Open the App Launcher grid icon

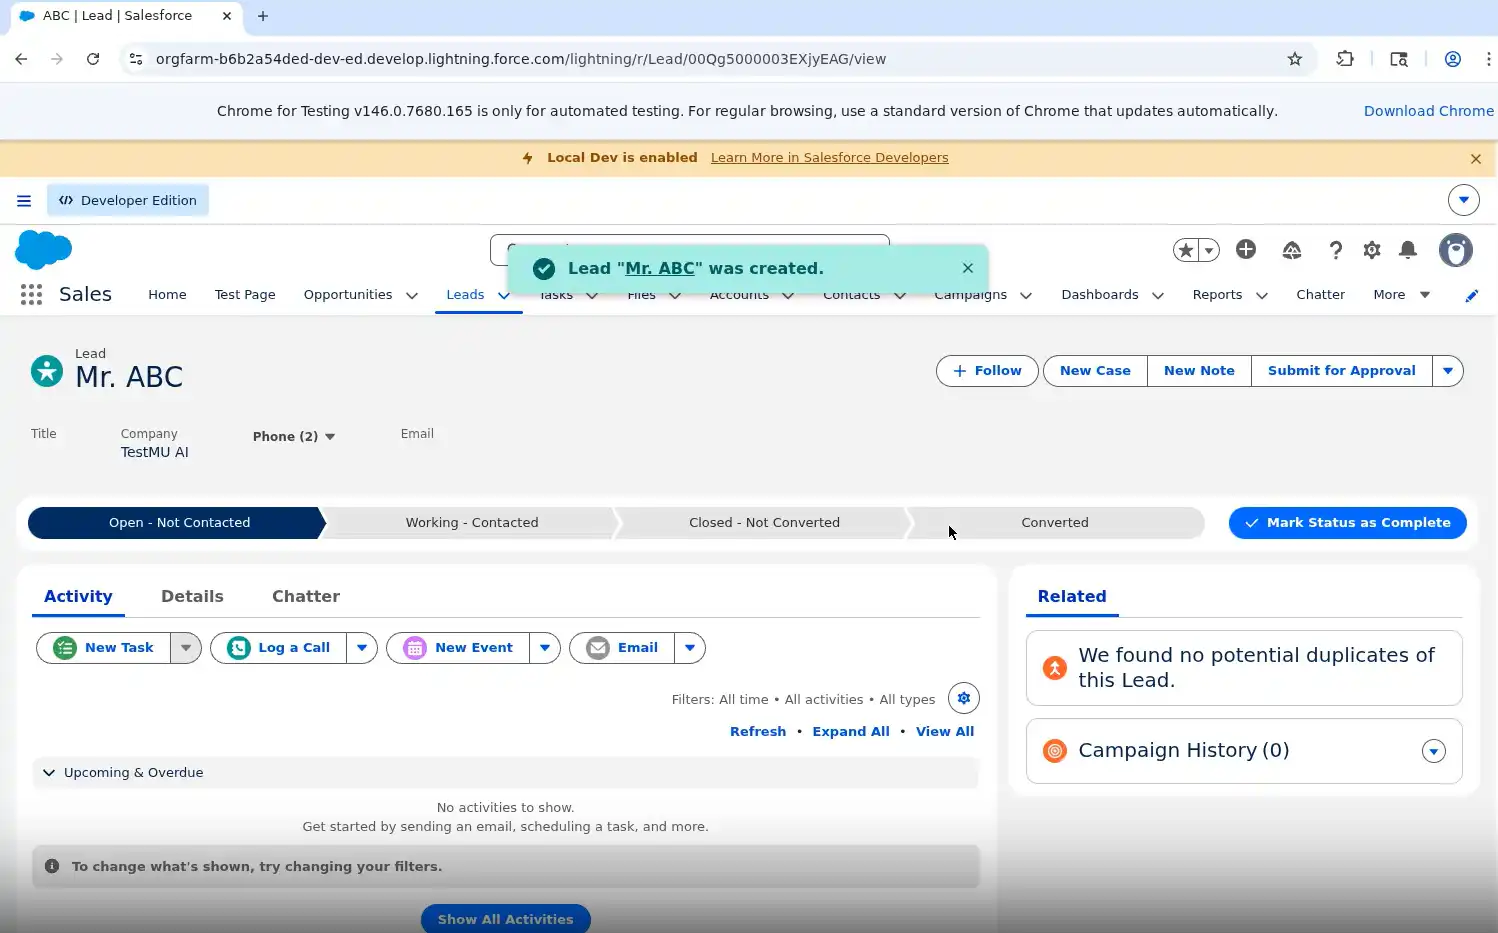click(31, 294)
